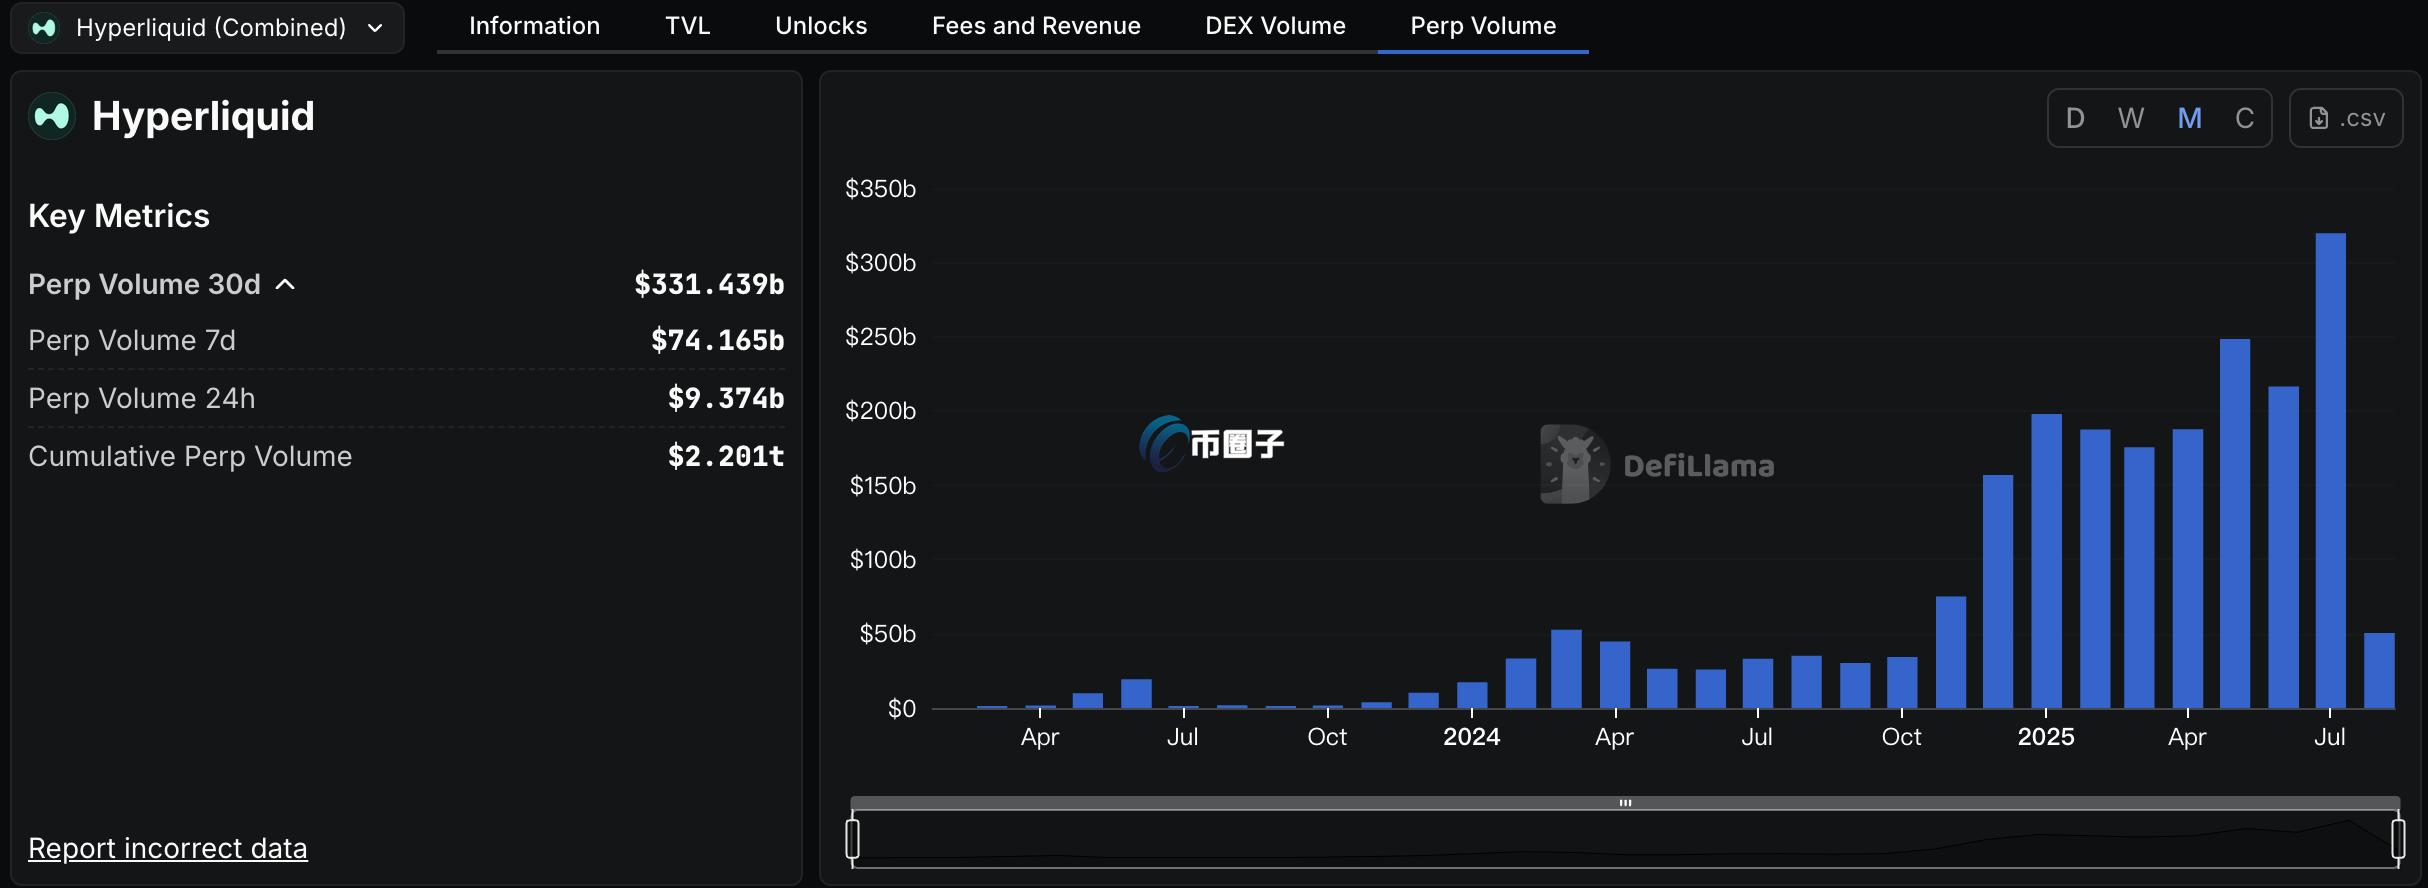Click the left range slider handle
2428x888 pixels.
[x=853, y=838]
